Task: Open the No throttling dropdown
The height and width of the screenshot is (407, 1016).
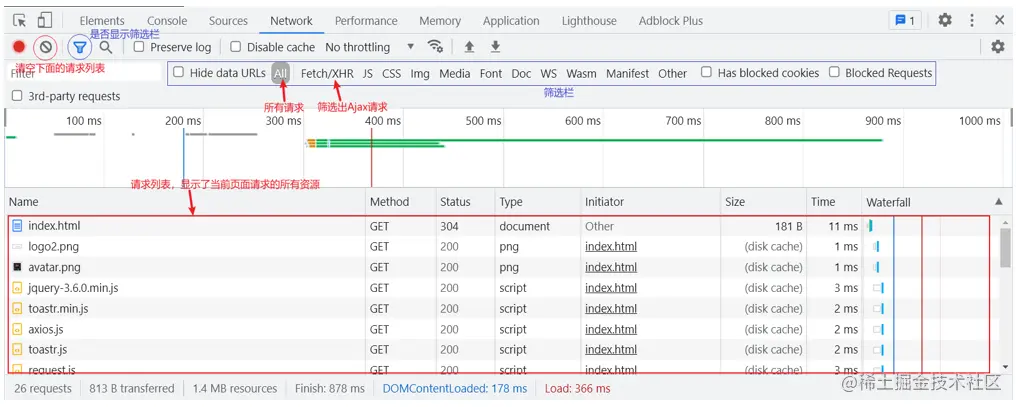Action: [369, 47]
